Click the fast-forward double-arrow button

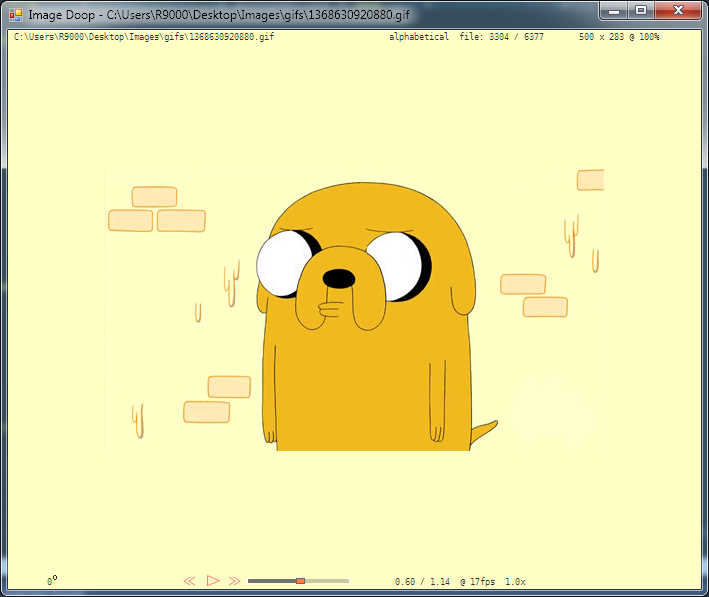[x=234, y=581]
